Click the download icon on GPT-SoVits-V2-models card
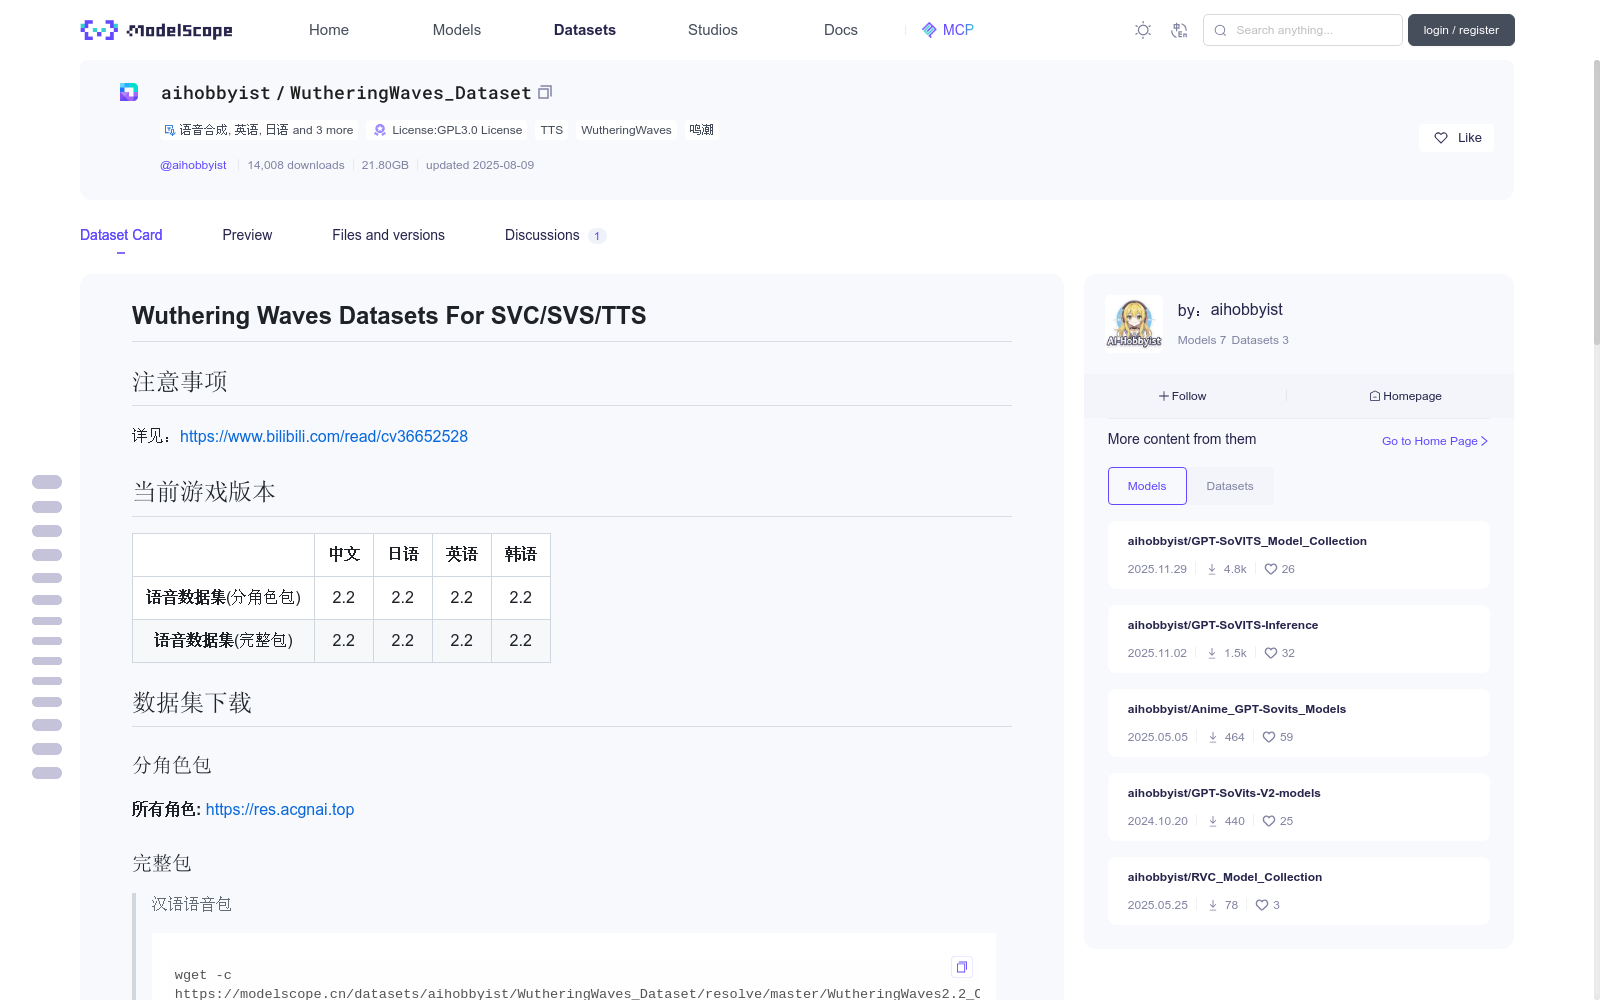Screen dimensions: 1600x1000 point(1213,821)
